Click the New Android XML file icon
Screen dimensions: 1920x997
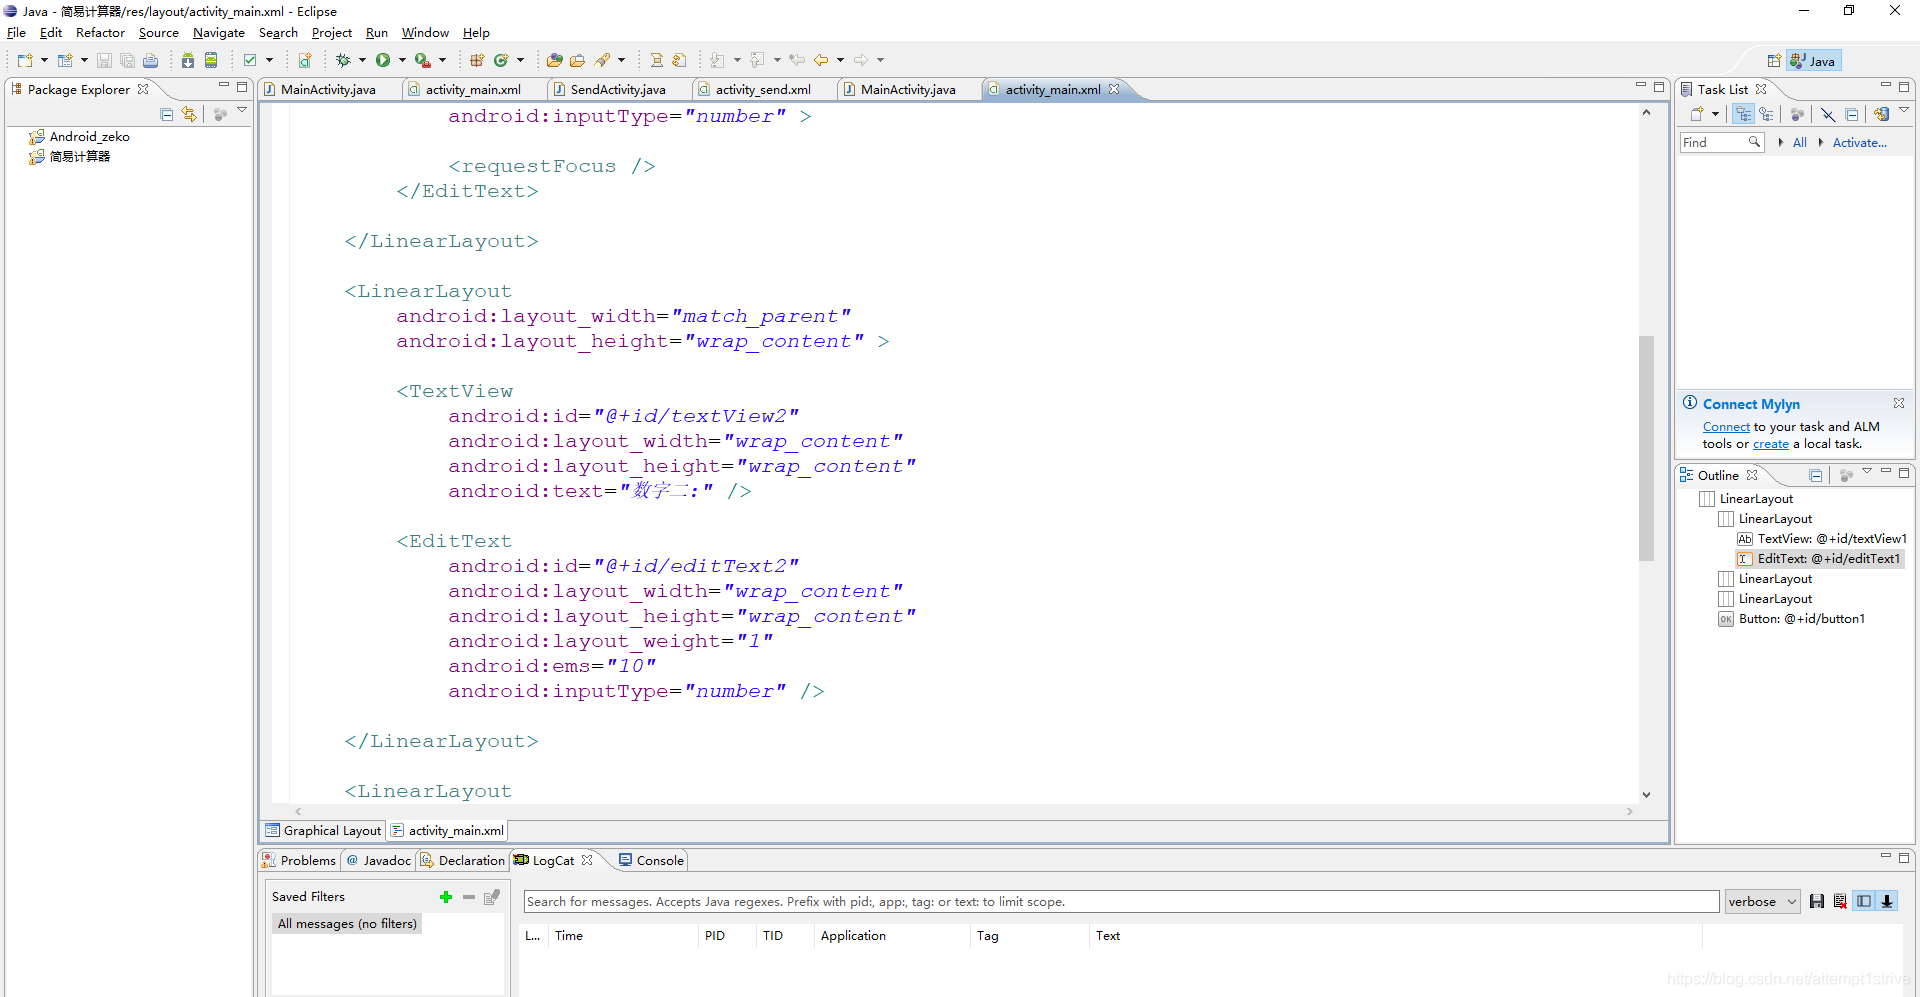pyautogui.click(x=305, y=60)
